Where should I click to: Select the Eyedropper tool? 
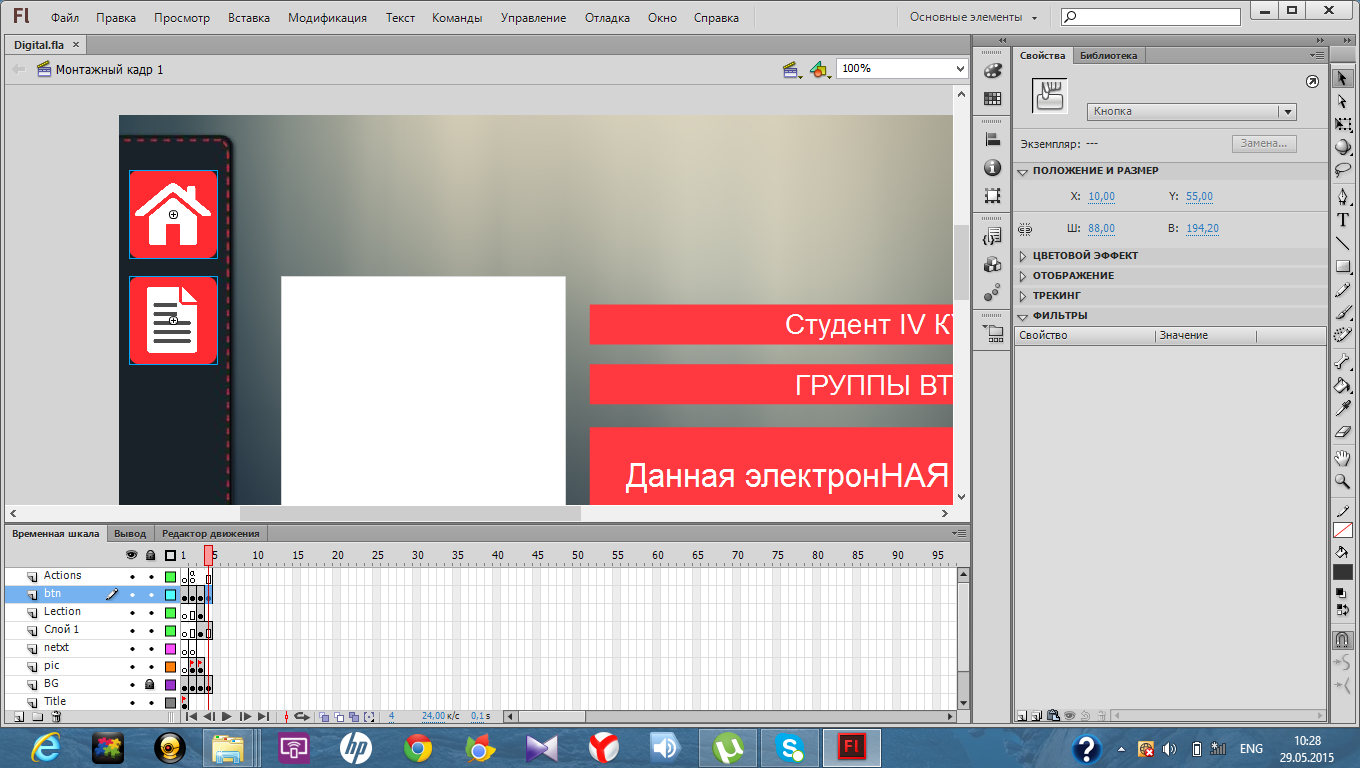(x=1343, y=409)
